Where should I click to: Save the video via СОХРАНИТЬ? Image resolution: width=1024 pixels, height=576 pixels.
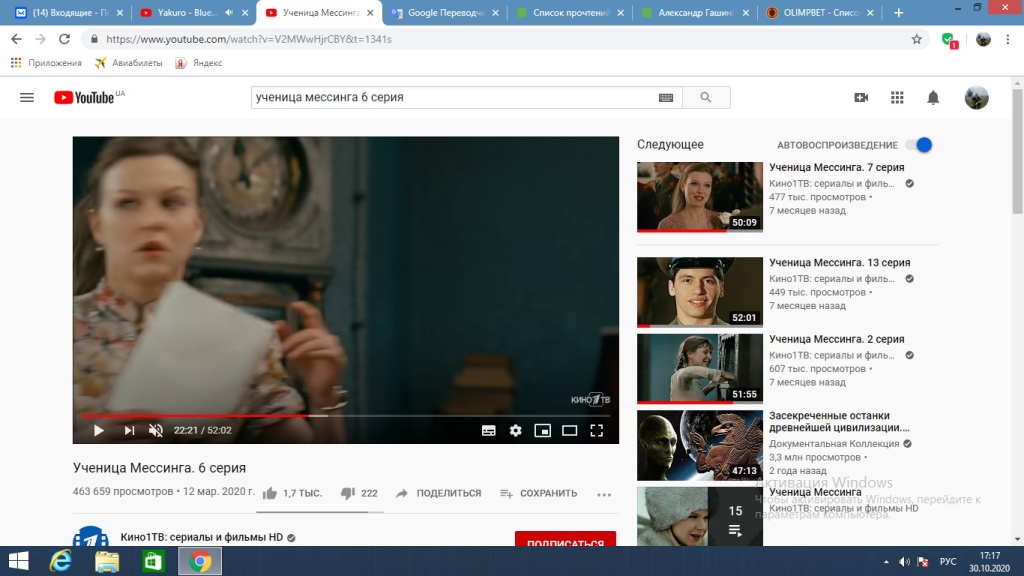pos(539,493)
